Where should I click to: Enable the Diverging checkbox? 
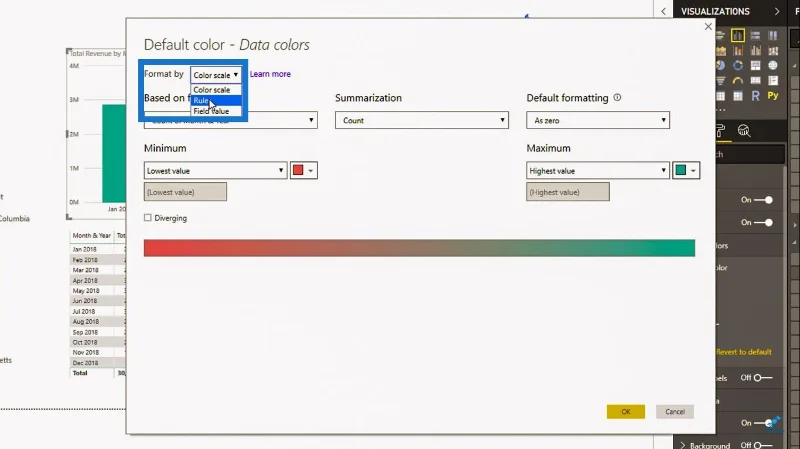[148, 218]
